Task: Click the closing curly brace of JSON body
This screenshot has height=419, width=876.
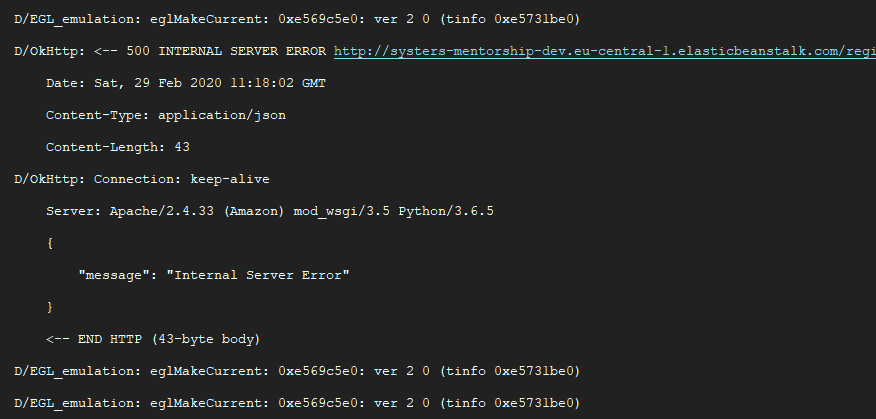Action: click(50, 307)
